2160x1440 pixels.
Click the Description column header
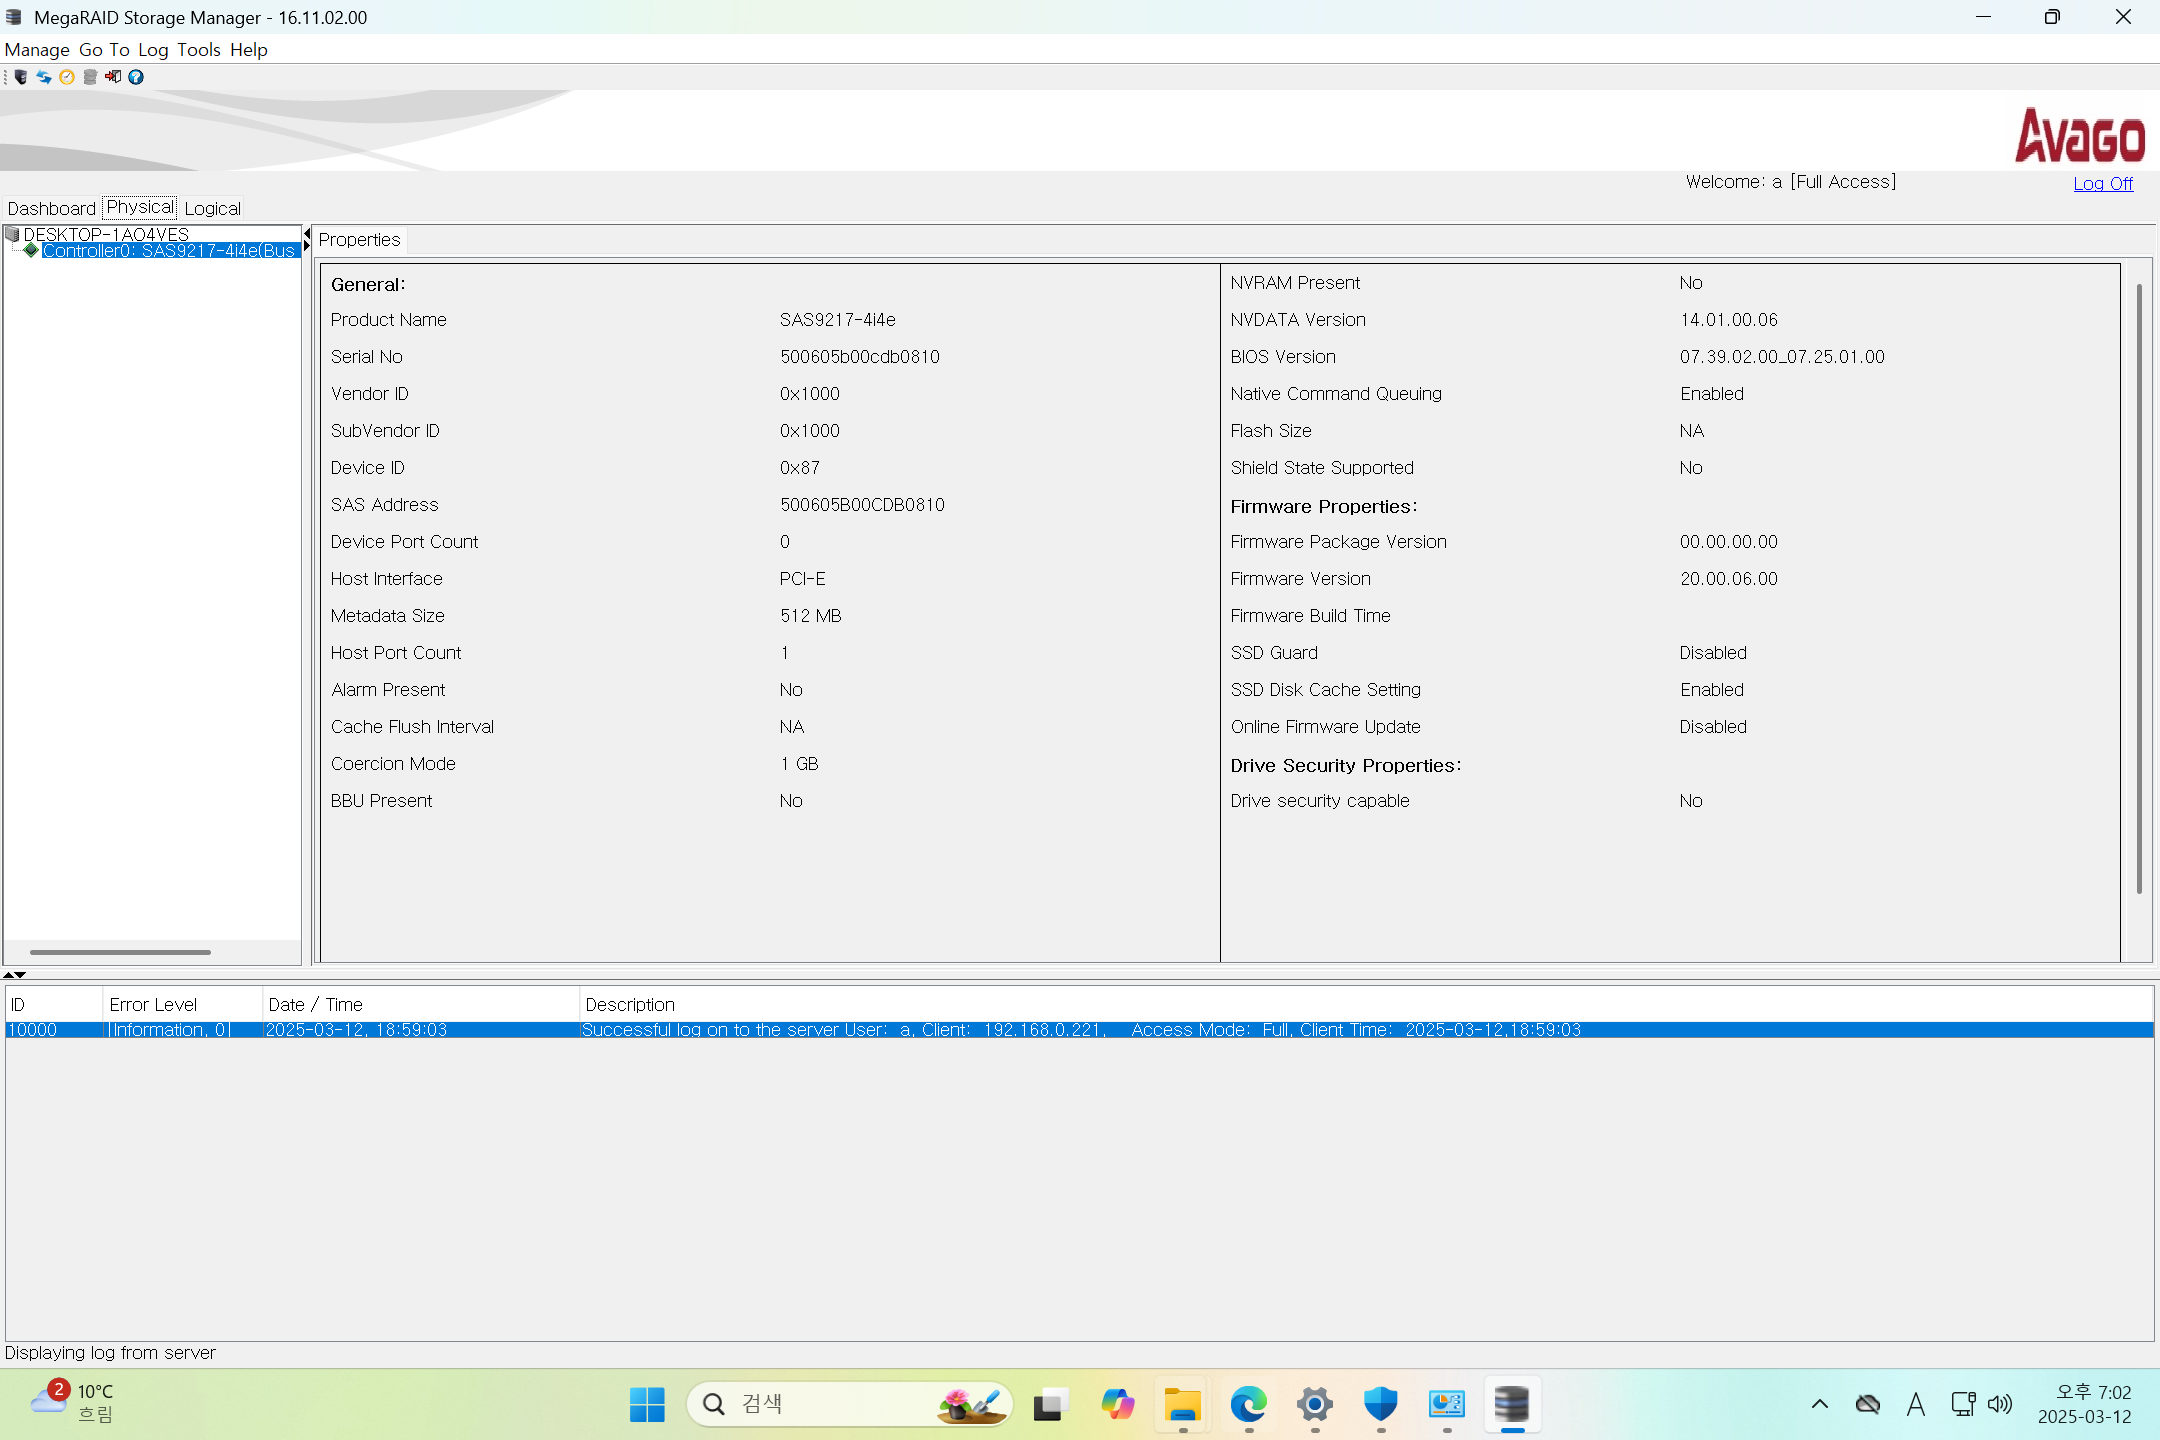pyautogui.click(x=1366, y=1004)
